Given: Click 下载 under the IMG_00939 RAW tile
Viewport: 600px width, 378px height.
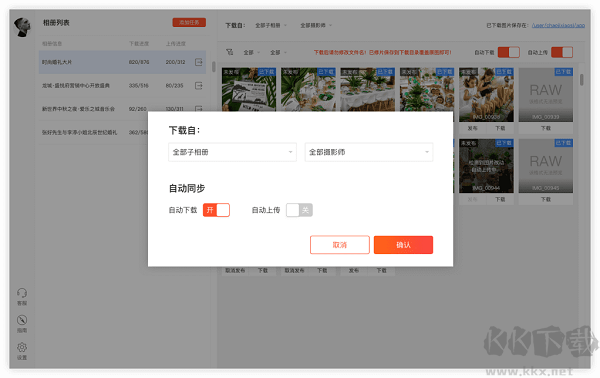Looking at the screenshot, I should coord(546,128).
